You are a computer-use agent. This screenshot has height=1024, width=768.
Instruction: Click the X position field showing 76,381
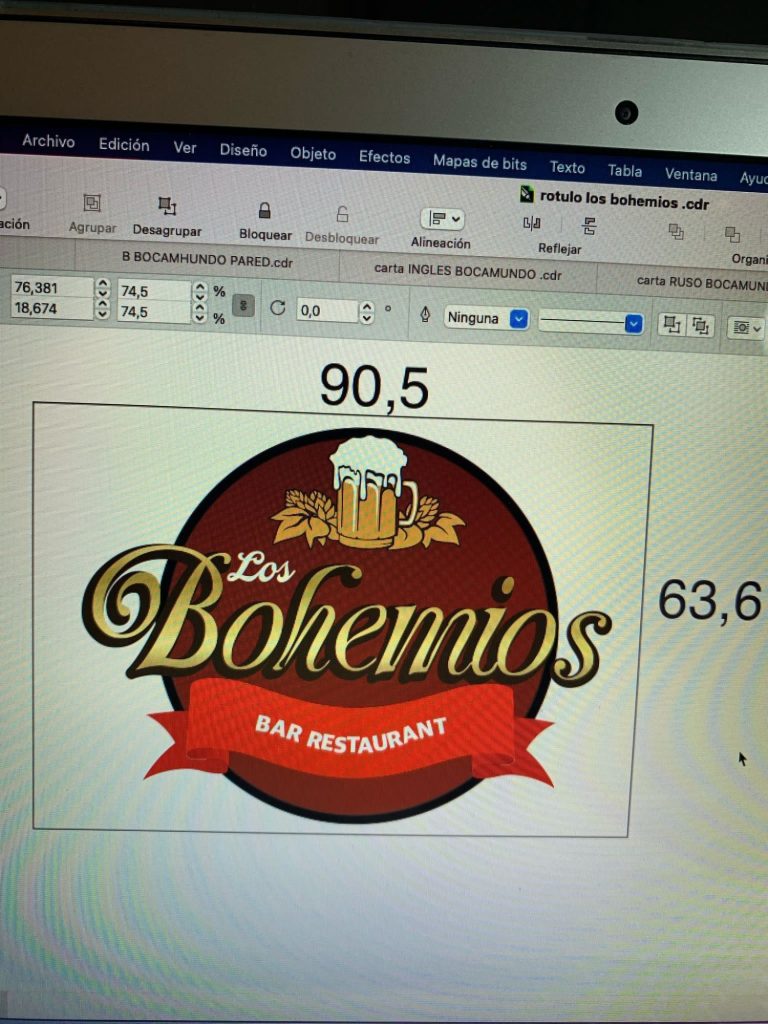50,288
